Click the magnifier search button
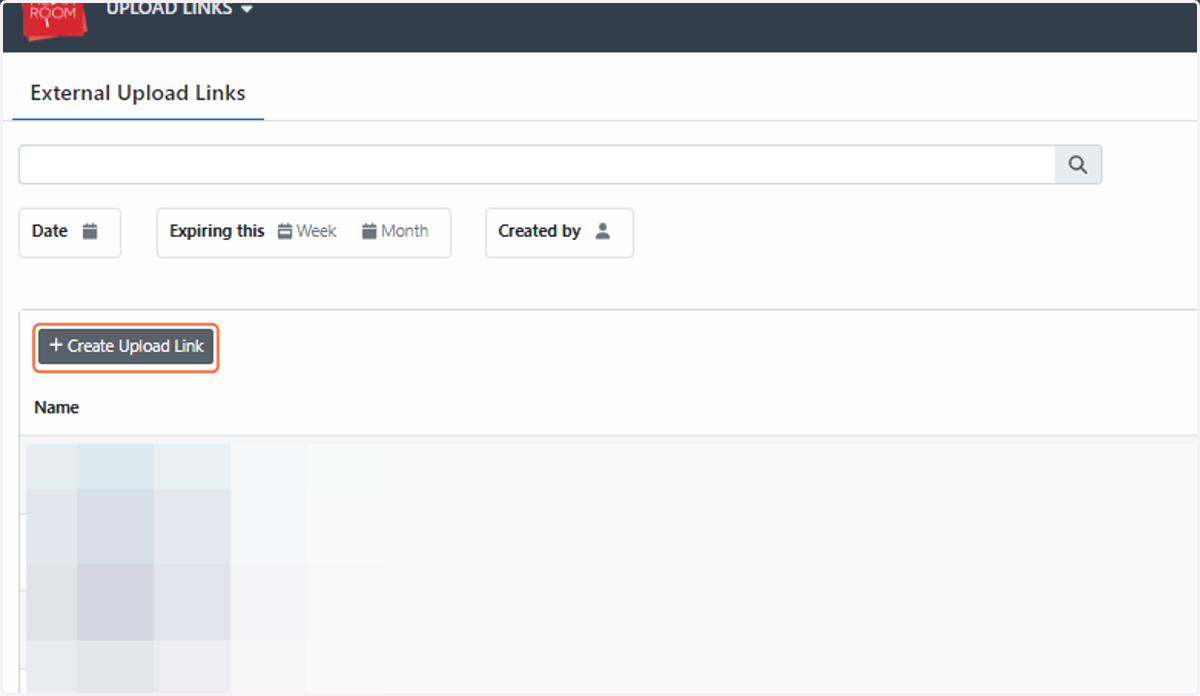The height and width of the screenshot is (696, 1200). [1078, 165]
